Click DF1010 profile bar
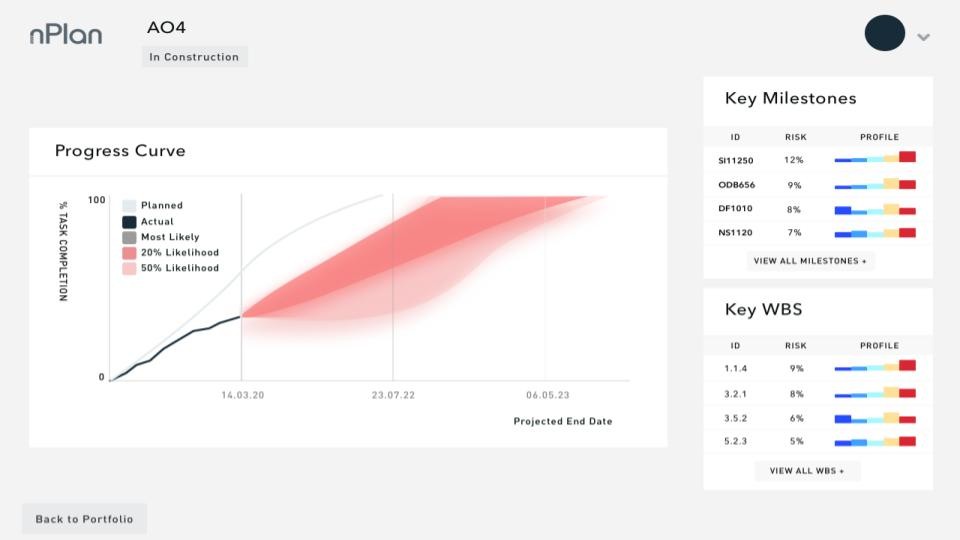The image size is (960, 540). tap(875, 209)
